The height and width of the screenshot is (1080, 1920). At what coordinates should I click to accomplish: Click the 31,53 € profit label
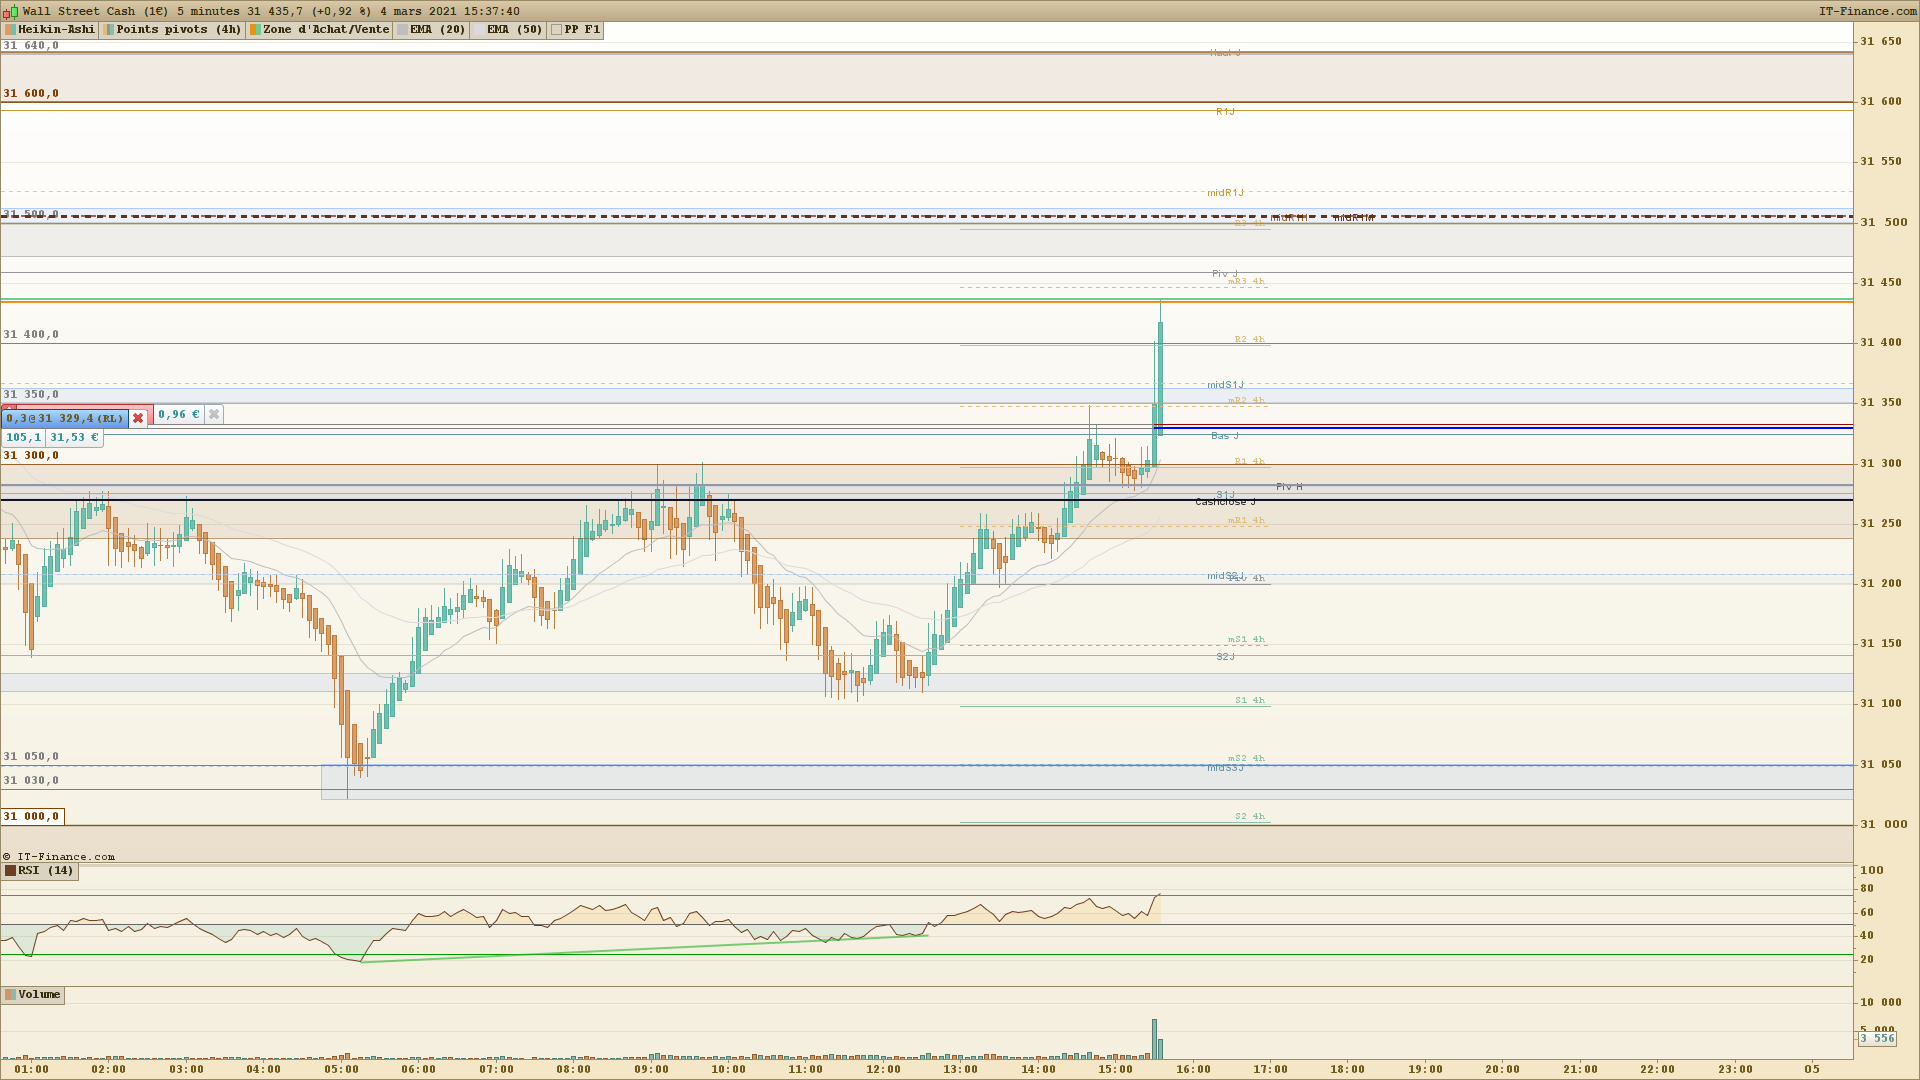coord(74,437)
